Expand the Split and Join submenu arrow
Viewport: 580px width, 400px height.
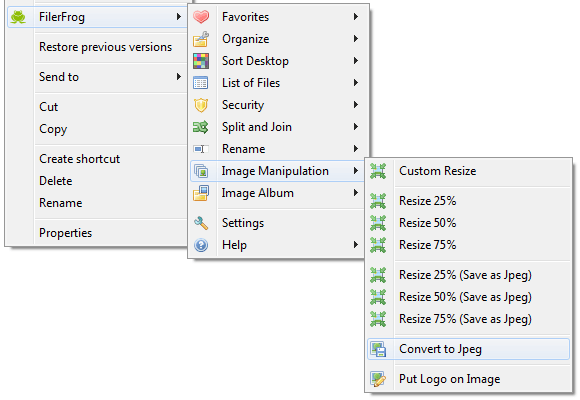(355, 127)
